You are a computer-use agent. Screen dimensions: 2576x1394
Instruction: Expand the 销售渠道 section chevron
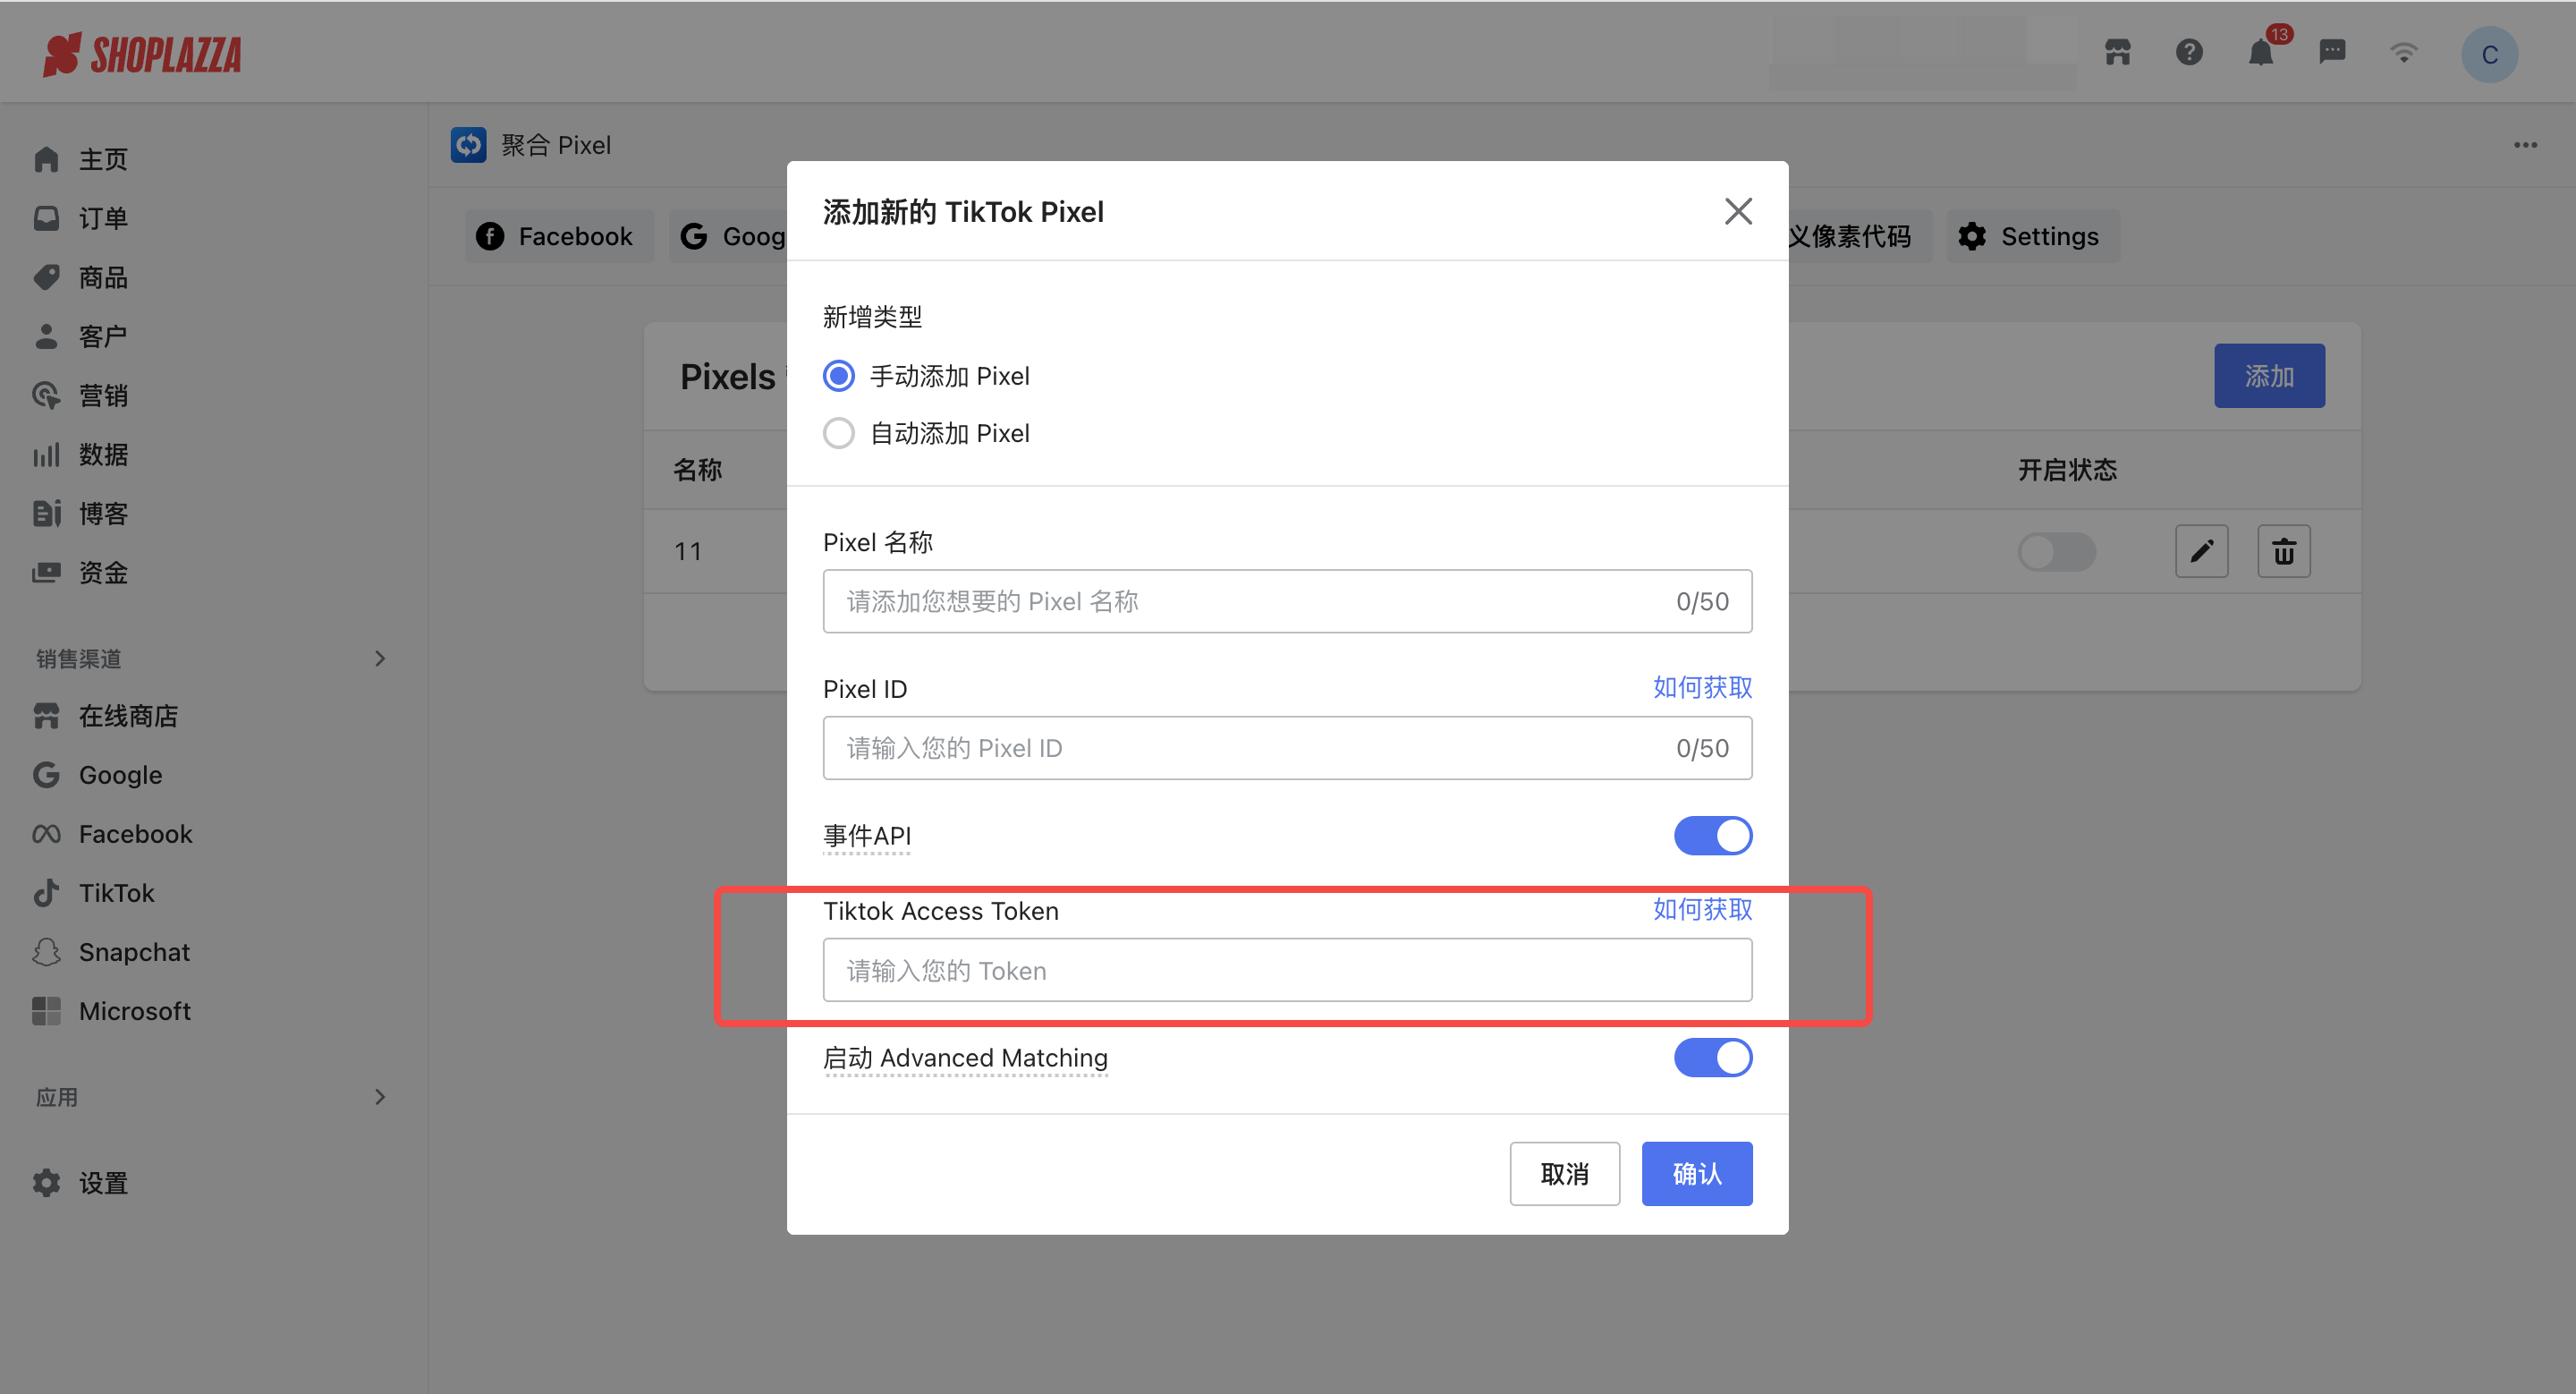coord(380,658)
